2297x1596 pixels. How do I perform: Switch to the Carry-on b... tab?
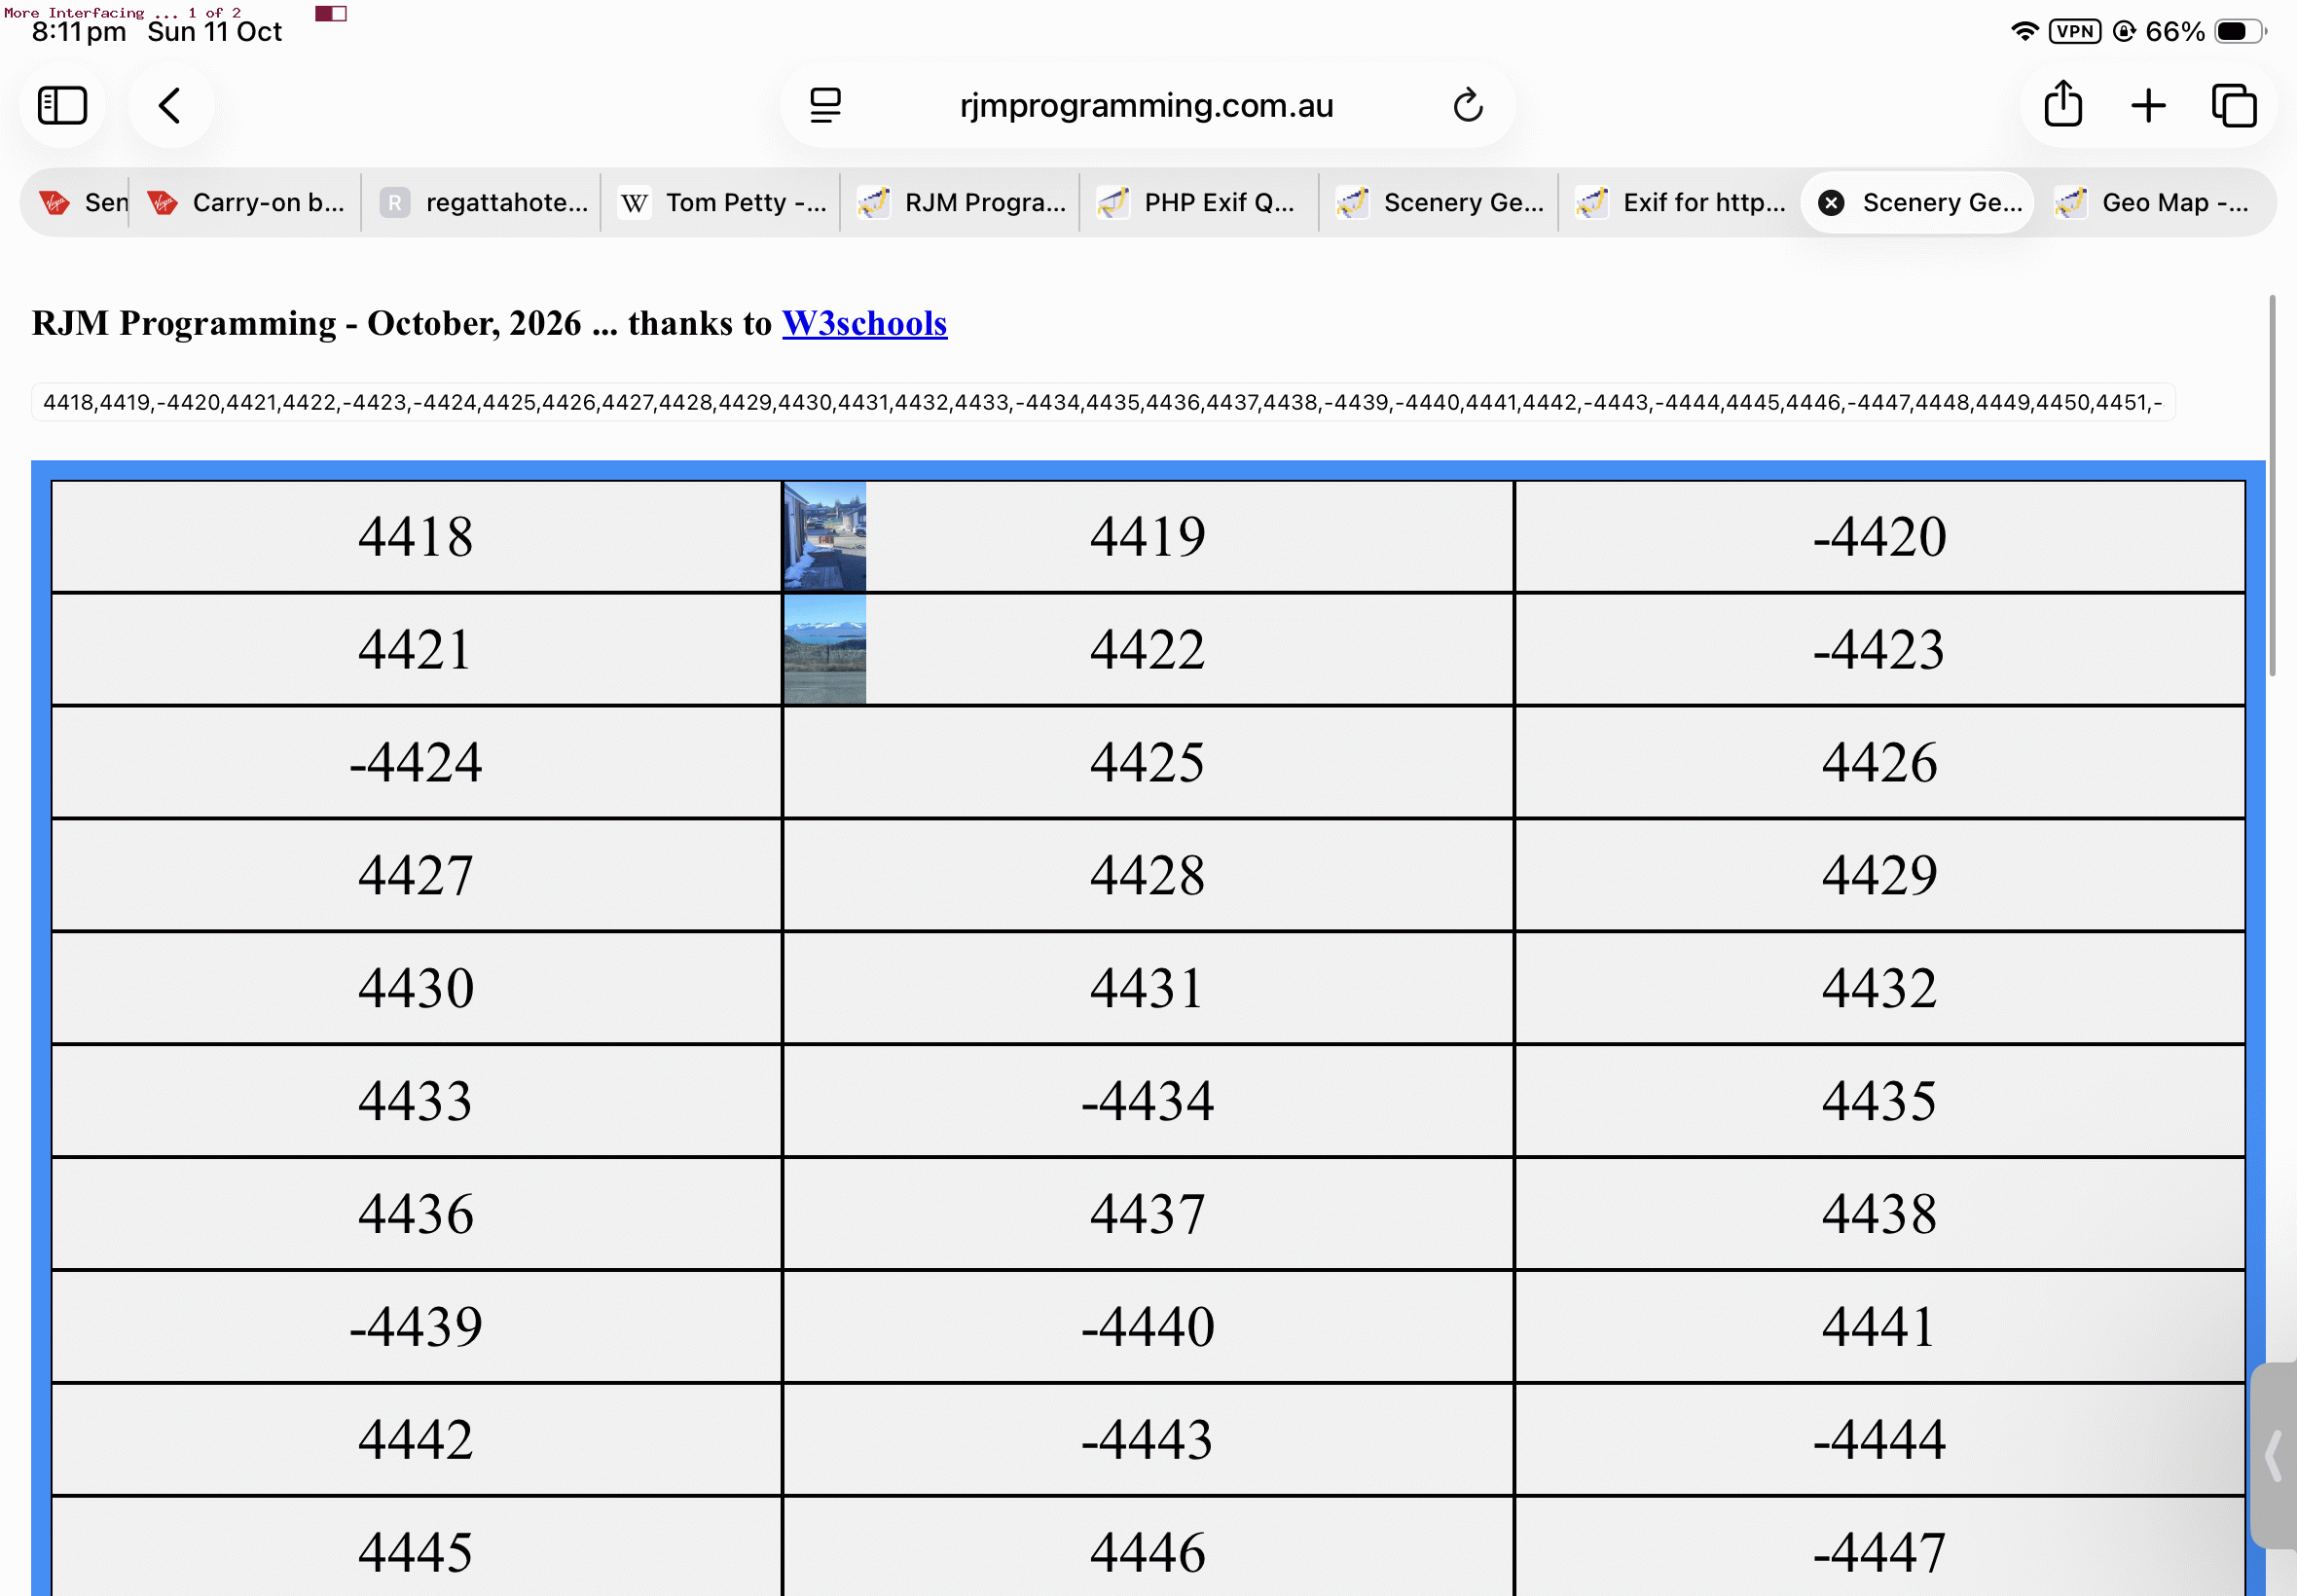(x=246, y=203)
